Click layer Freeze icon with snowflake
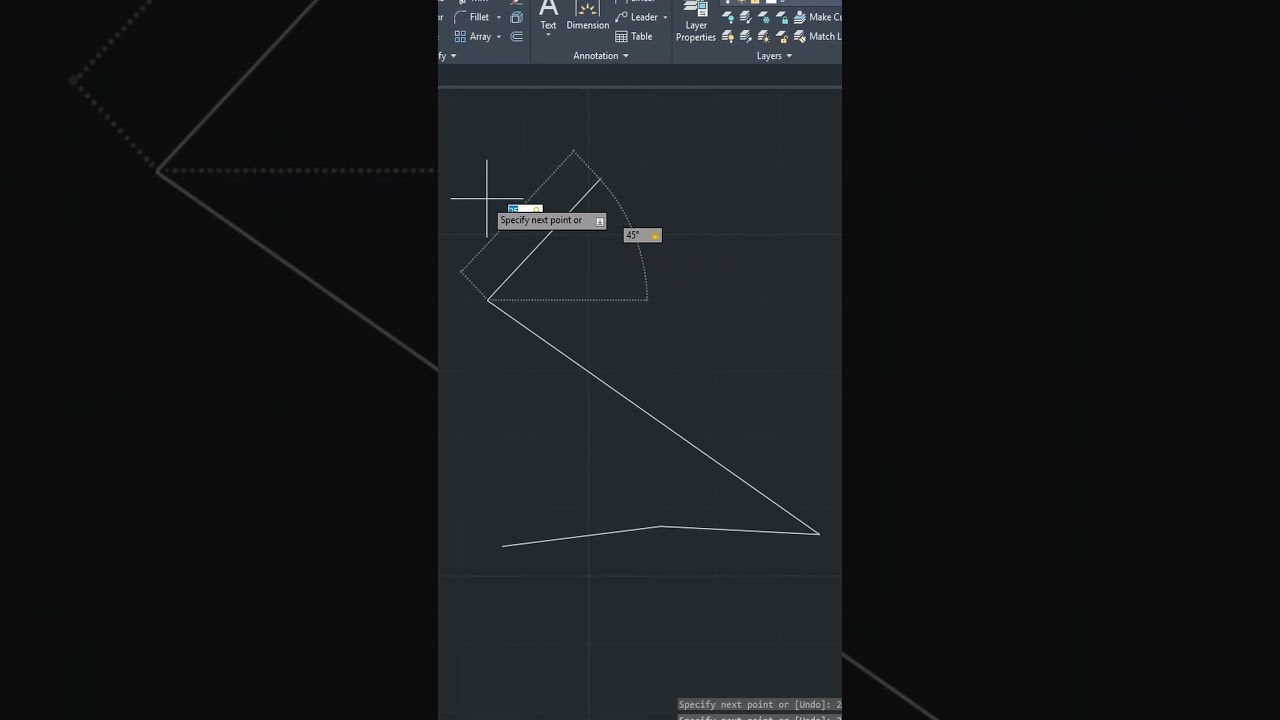 tap(764, 17)
